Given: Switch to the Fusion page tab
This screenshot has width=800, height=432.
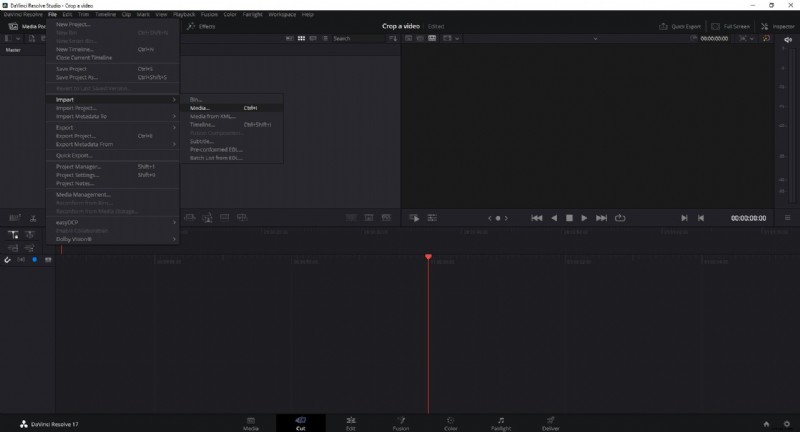Looking at the screenshot, I should 401,423.
